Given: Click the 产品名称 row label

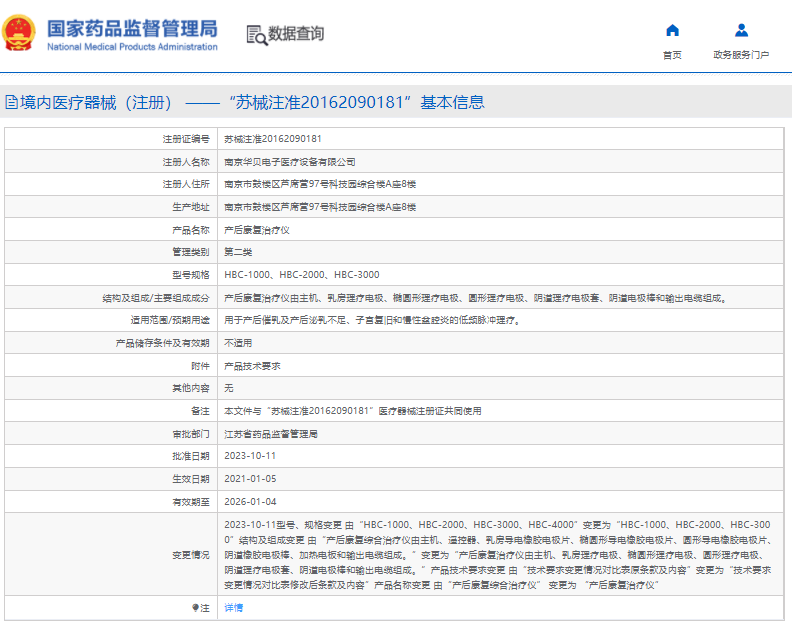Looking at the screenshot, I should click(190, 230).
